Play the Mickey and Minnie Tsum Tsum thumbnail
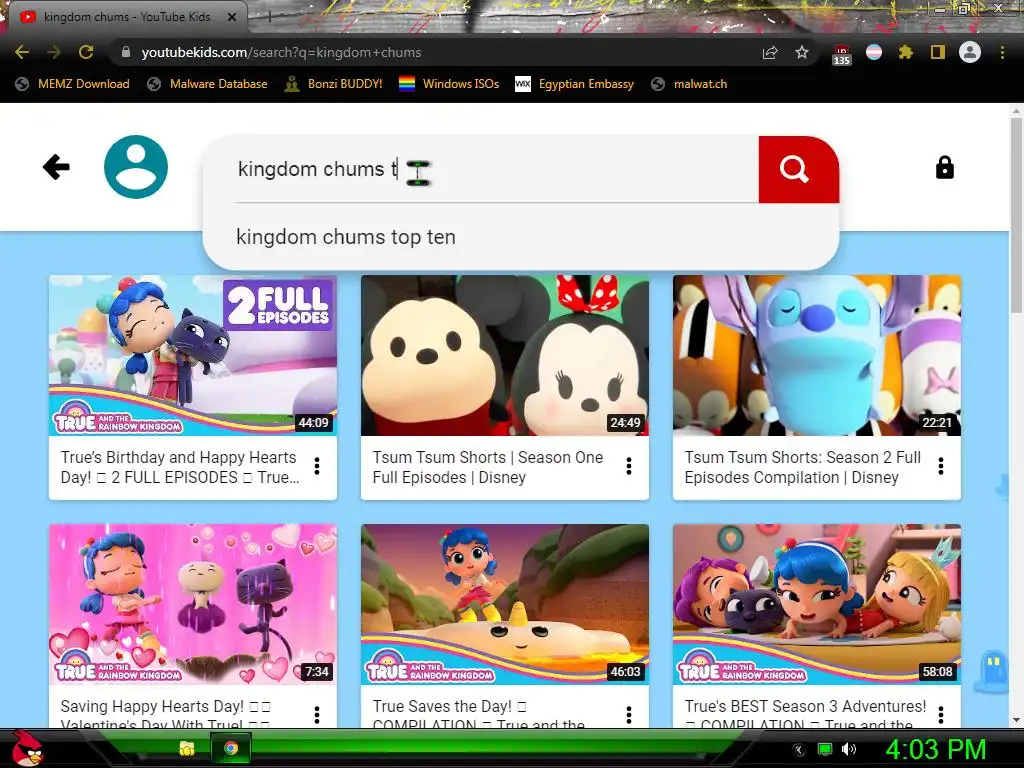The width and height of the screenshot is (1024, 768). (x=505, y=355)
